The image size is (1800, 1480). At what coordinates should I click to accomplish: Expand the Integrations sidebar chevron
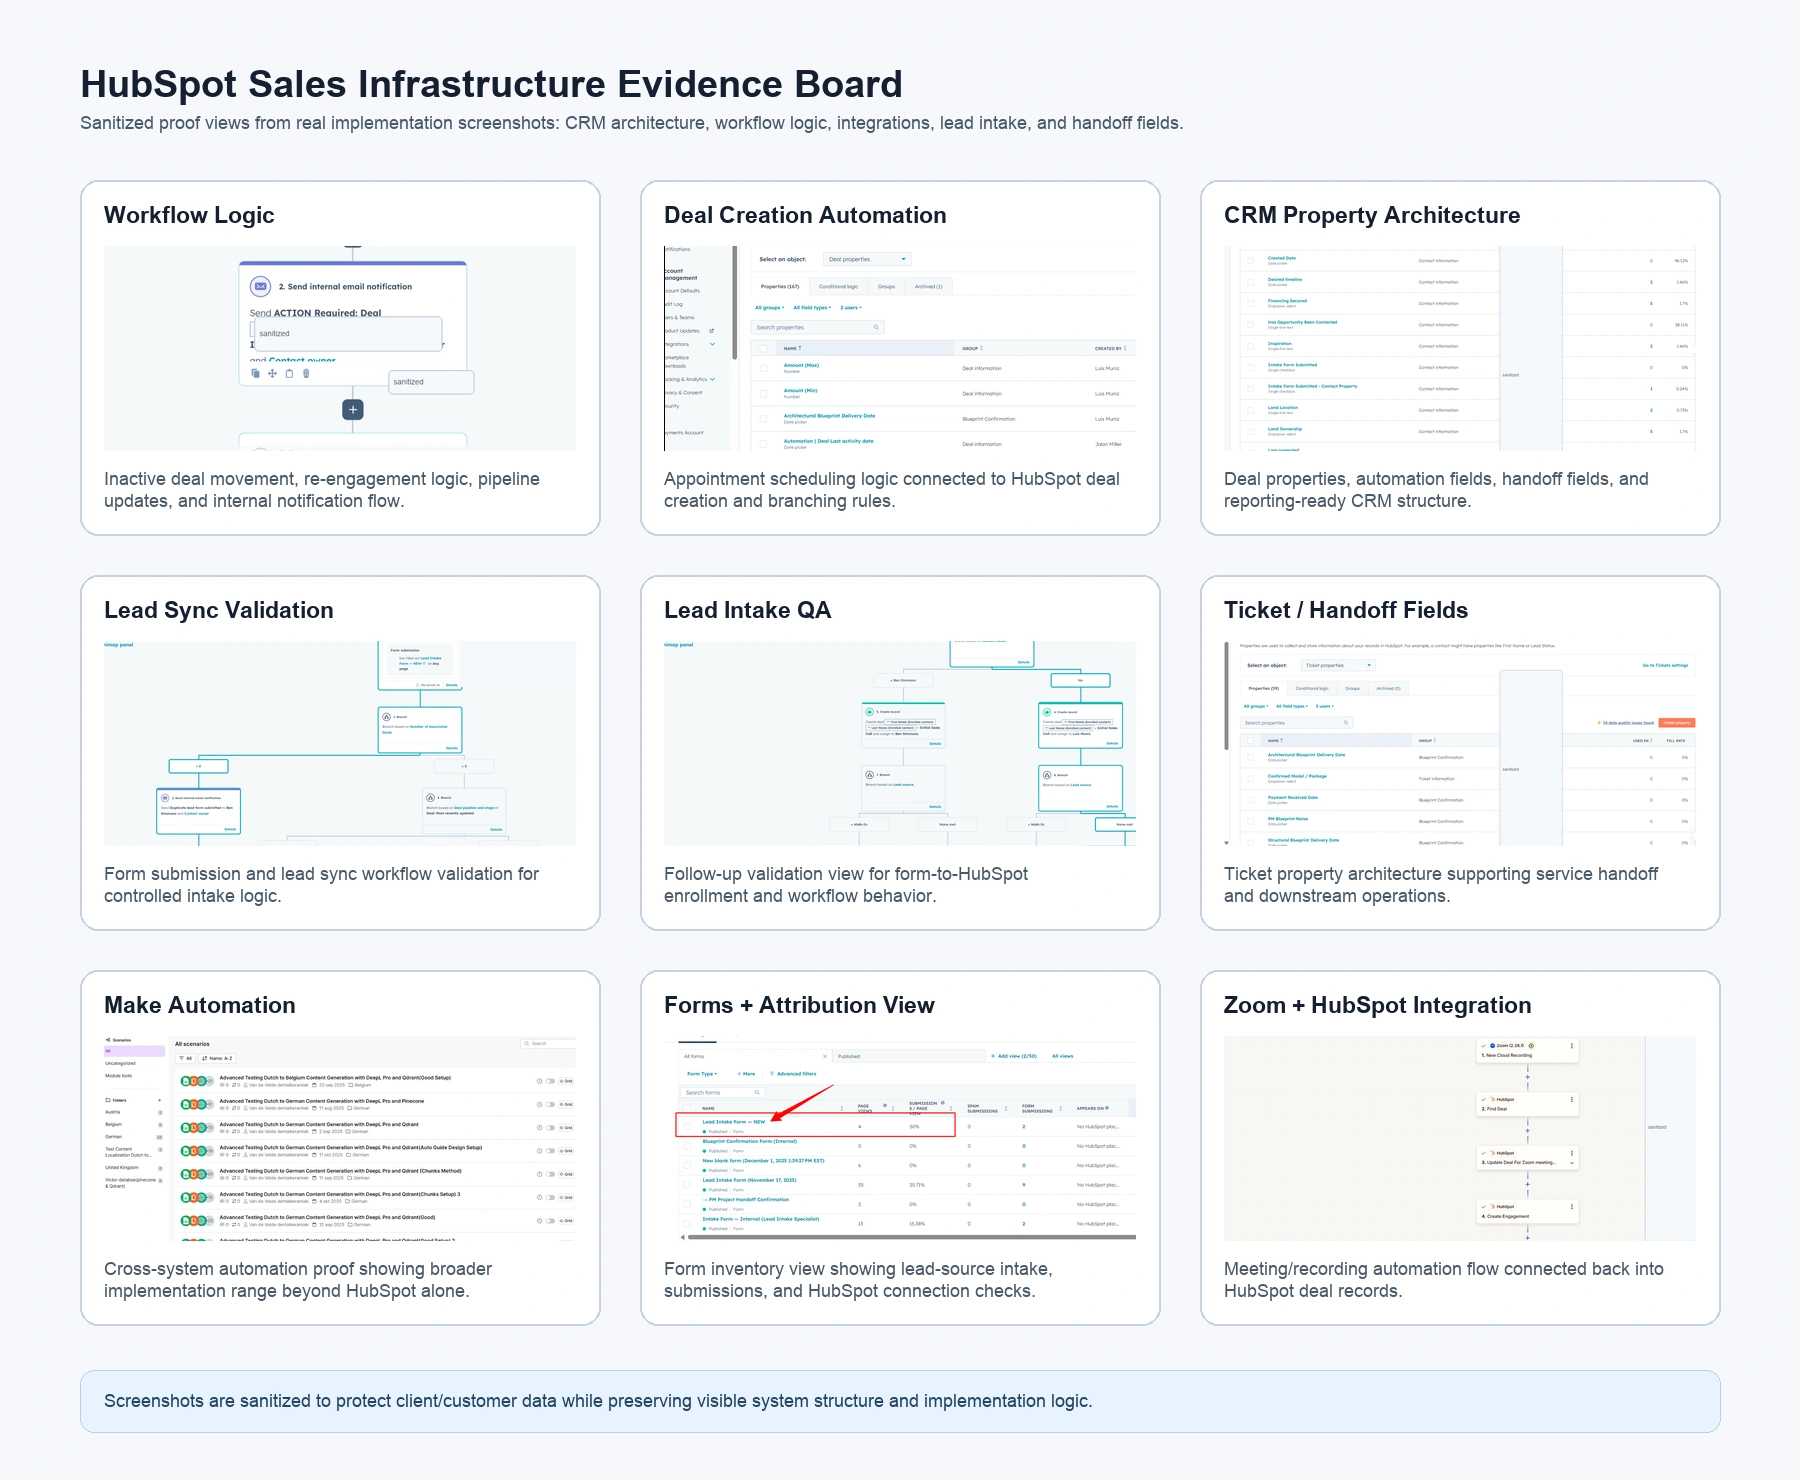coord(712,344)
